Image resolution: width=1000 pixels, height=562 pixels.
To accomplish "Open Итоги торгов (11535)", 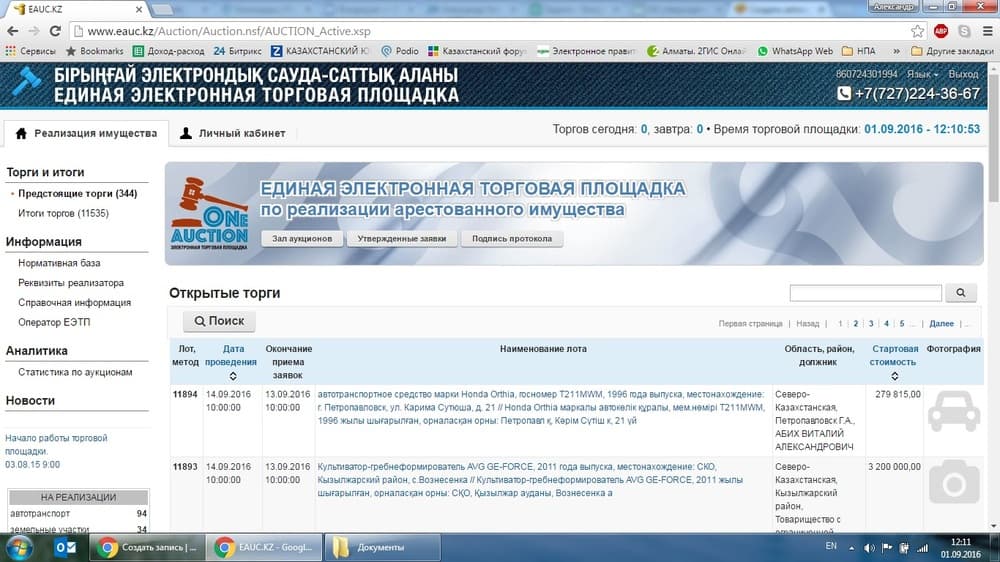I will tap(63, 213).
